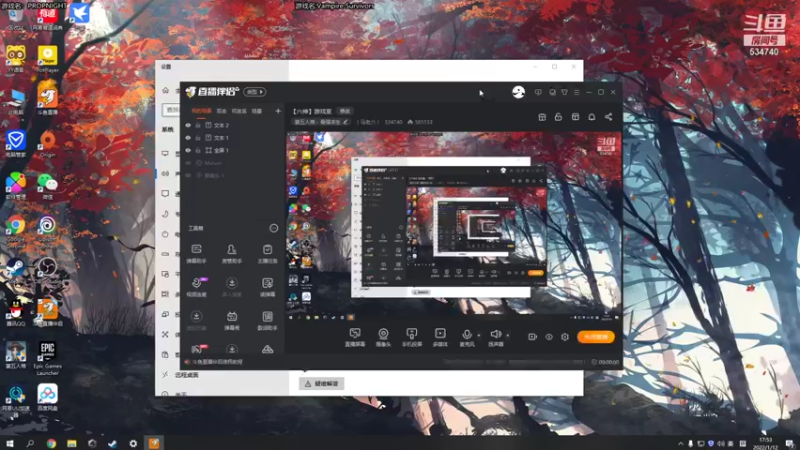Open Steam from the taskbar
Image resolution: width=800 pixels, height=450 pixels.
[x=112, y=443]
